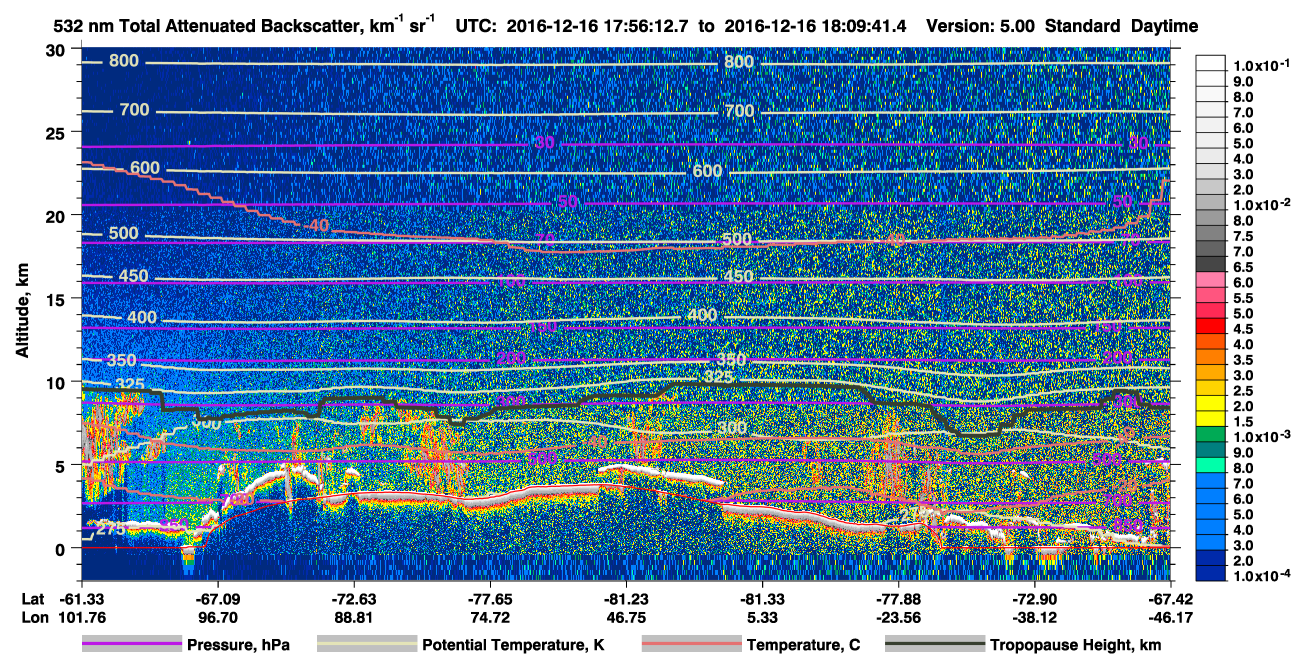This screenshot has height=667, width=1300.
Task: Click the latitude value -77.65
Action: click(x=489, y=600)
